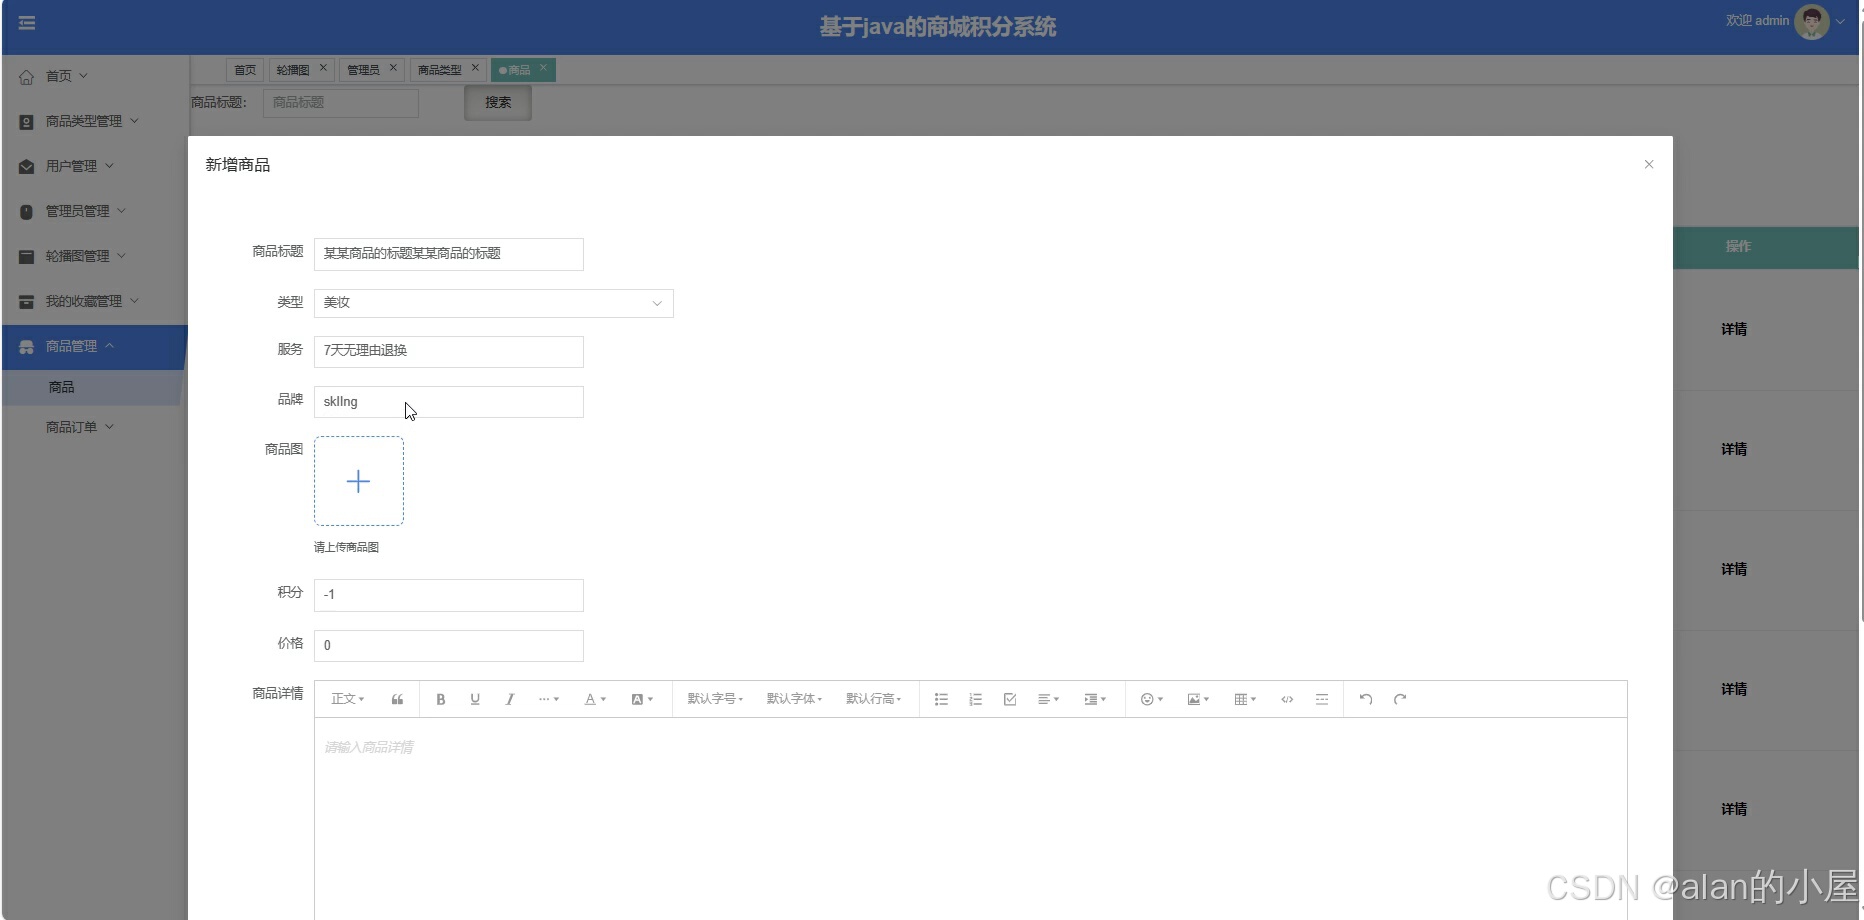Image resolution: width=1864 pixels, height=920 pixels.
Task: Open 默认行高 line height dropdown
Action: pyautogui.click(x=873, y=699)
